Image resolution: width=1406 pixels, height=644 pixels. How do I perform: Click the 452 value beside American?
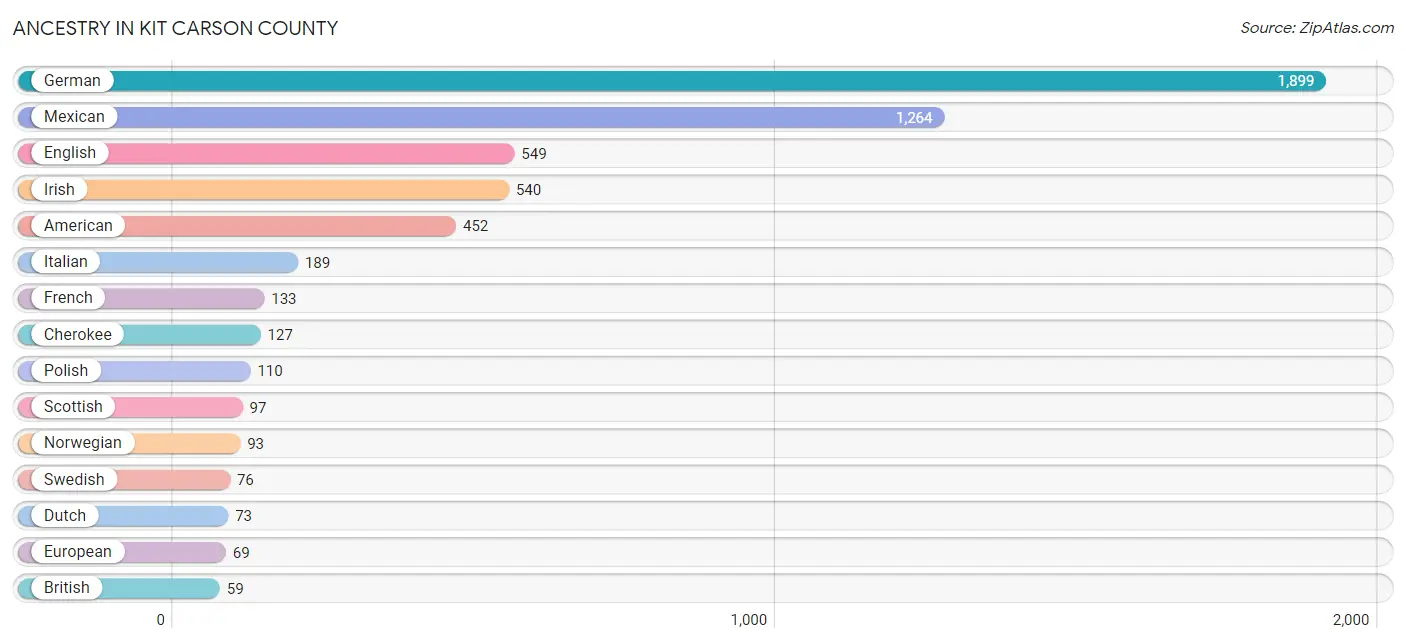coord(476,226)
